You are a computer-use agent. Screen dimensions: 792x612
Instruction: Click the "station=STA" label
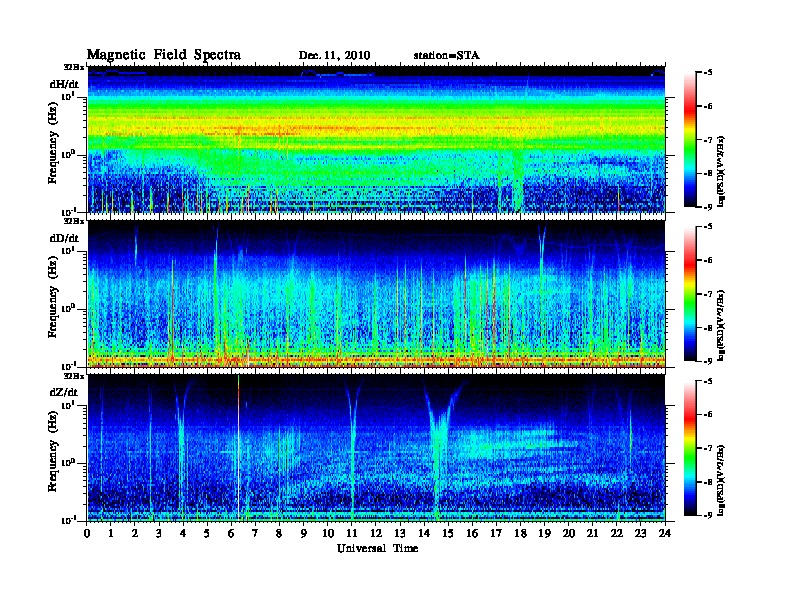tap(447, 56)
